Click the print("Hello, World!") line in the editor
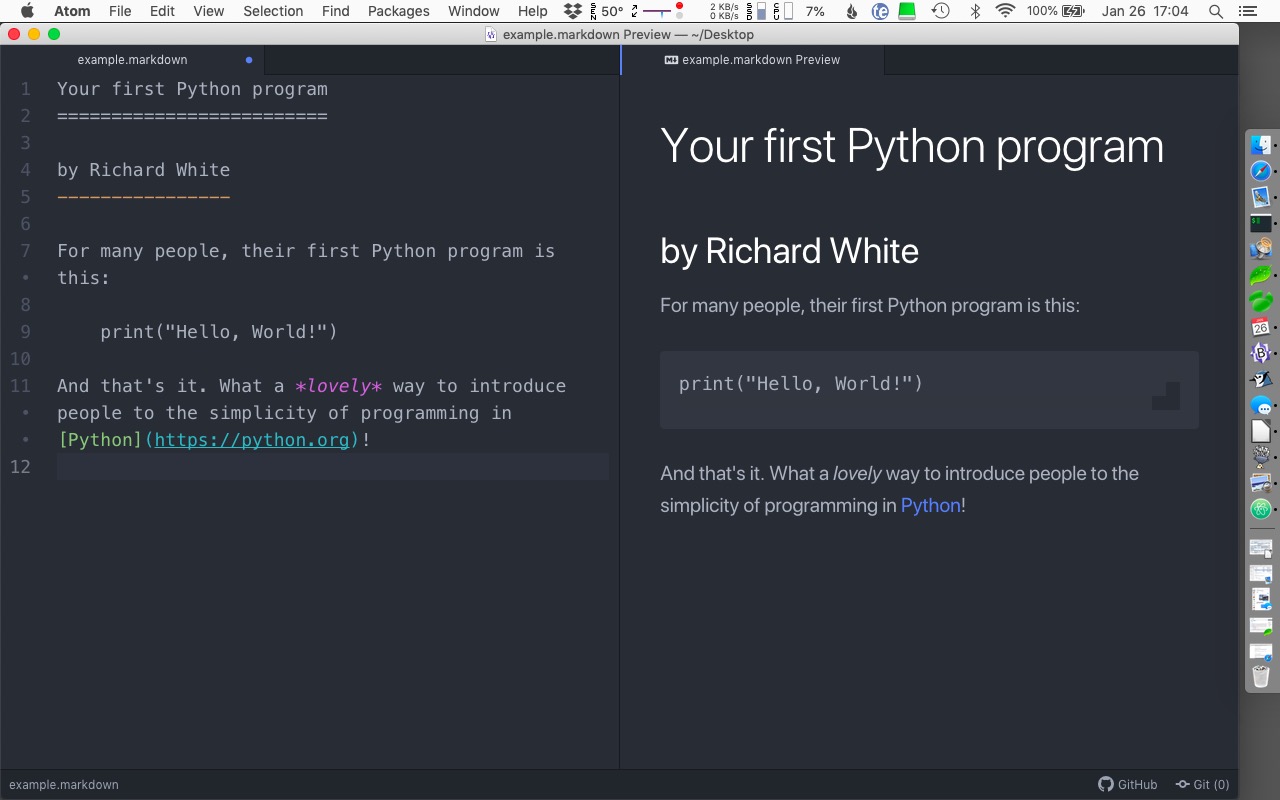 219,332
